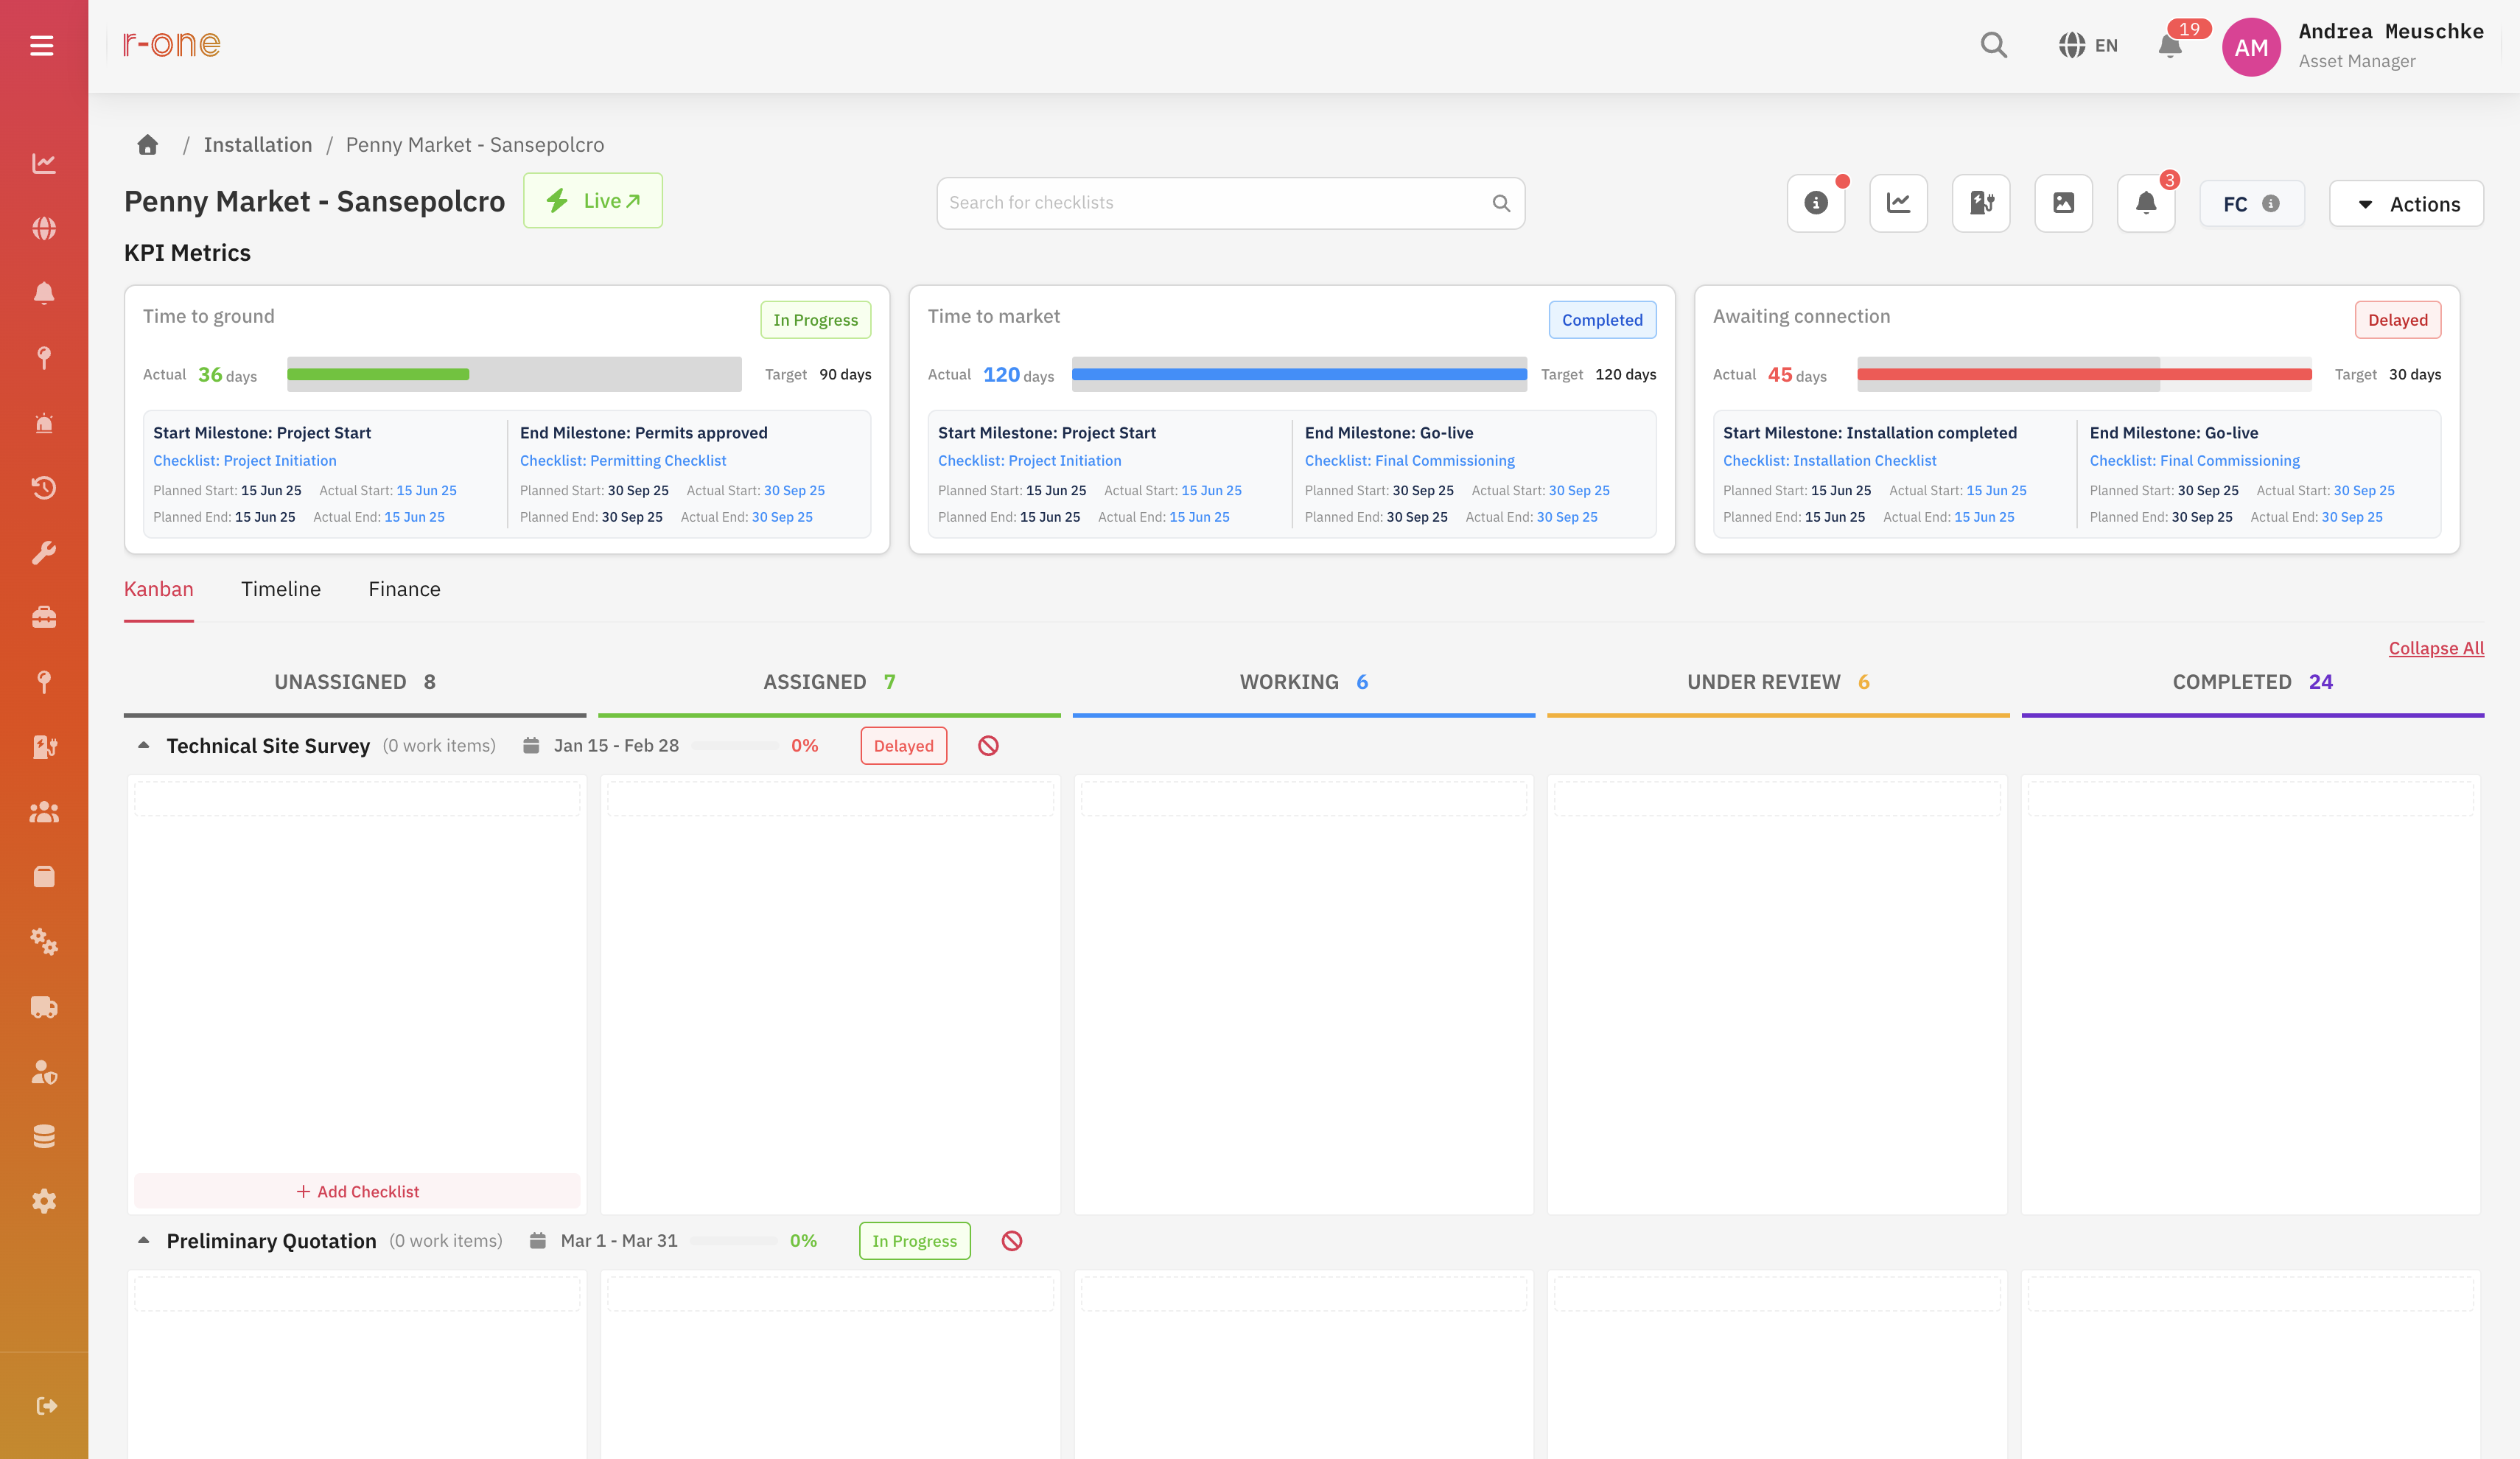Viewport: 2520px width, 1459px height.
Task: Click the r-one logo
Action: (x=172, y=44)
